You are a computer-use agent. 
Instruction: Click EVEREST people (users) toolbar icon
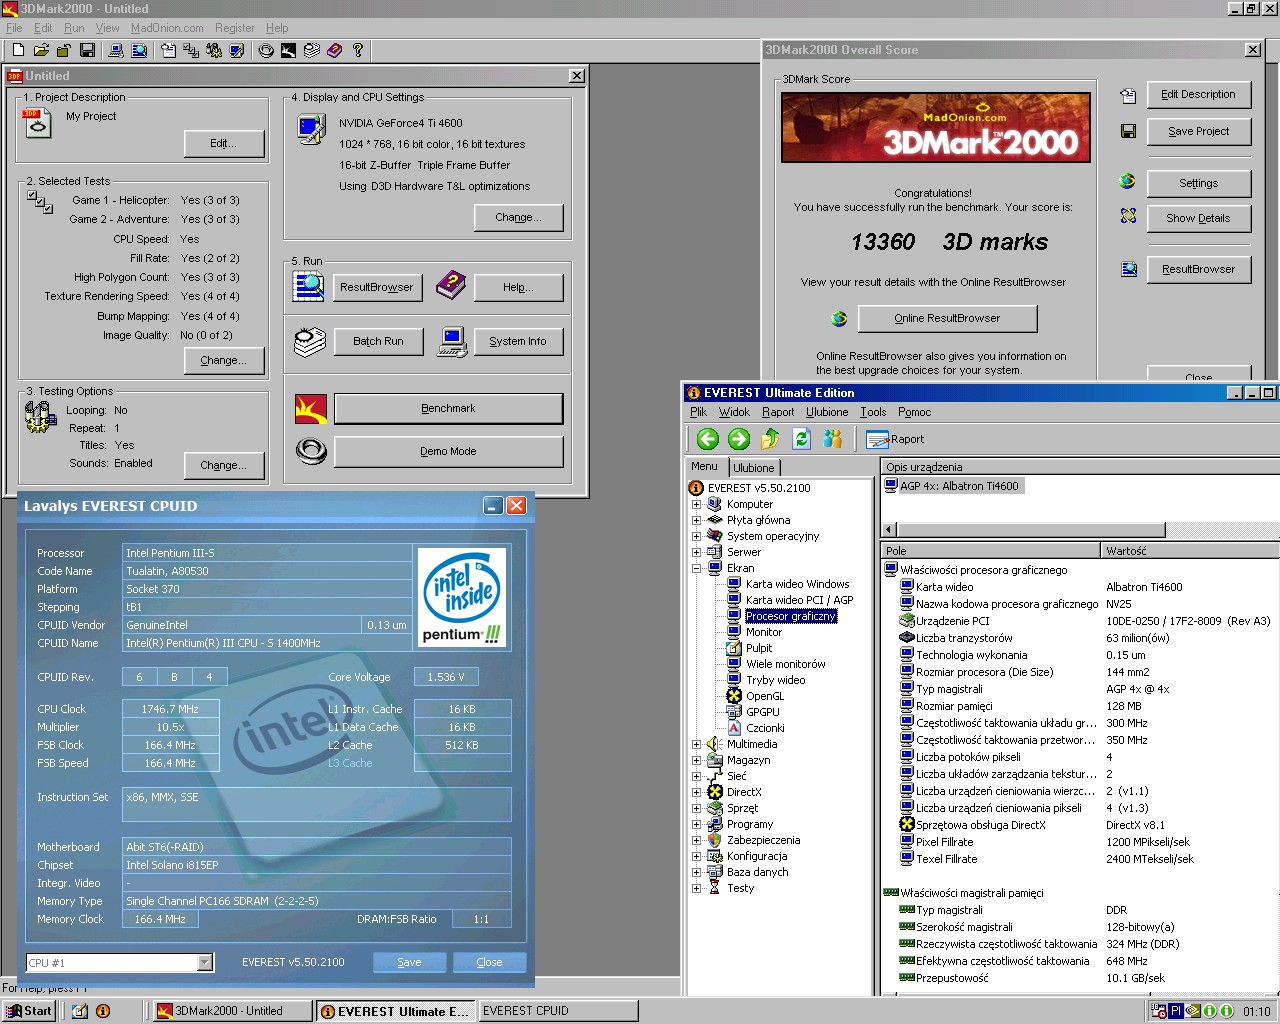tap(832, 439)
